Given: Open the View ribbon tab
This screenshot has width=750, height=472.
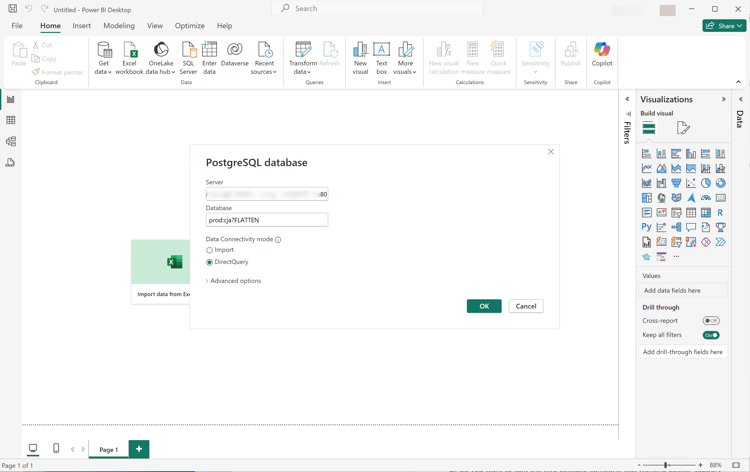Looking at the screenshot, I should point(154,26).
